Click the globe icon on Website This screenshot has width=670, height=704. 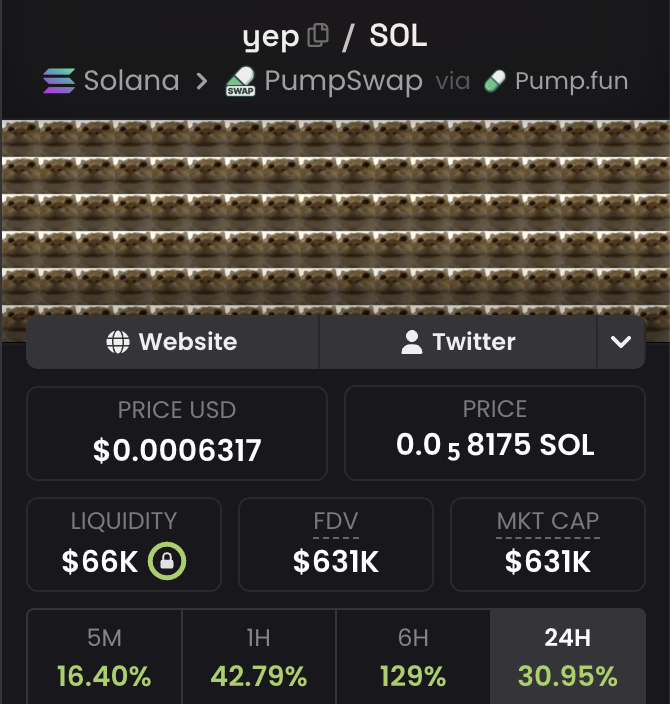click(x=118, y=342)
